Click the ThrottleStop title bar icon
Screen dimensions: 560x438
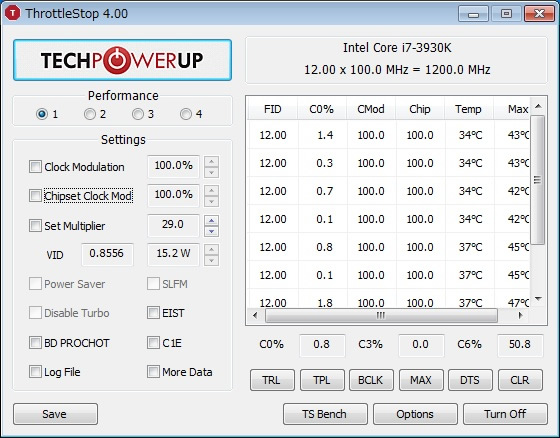(12, 13)
